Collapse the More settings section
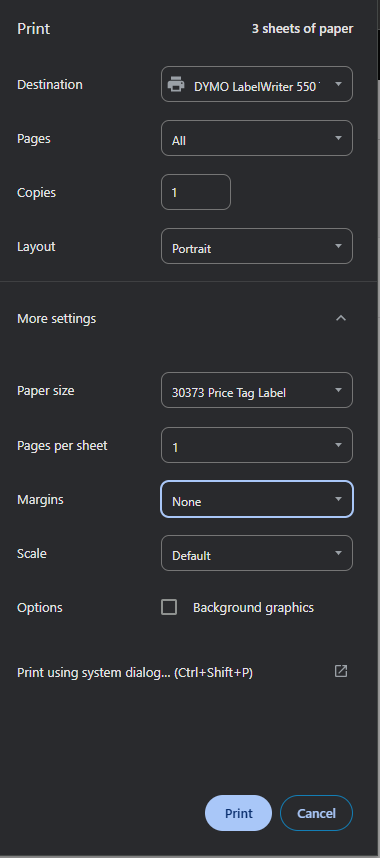380x858 pixels. [x=341, y=318]
